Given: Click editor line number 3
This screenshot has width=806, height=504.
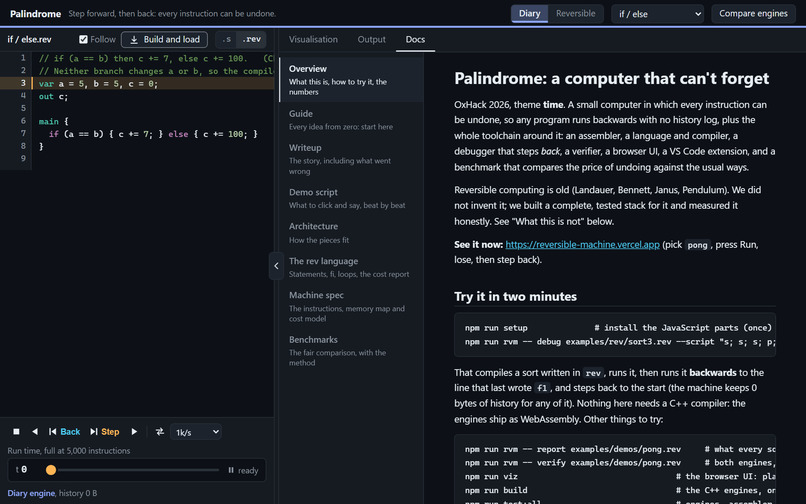Looking at the screenshot, I should point(23,83).
